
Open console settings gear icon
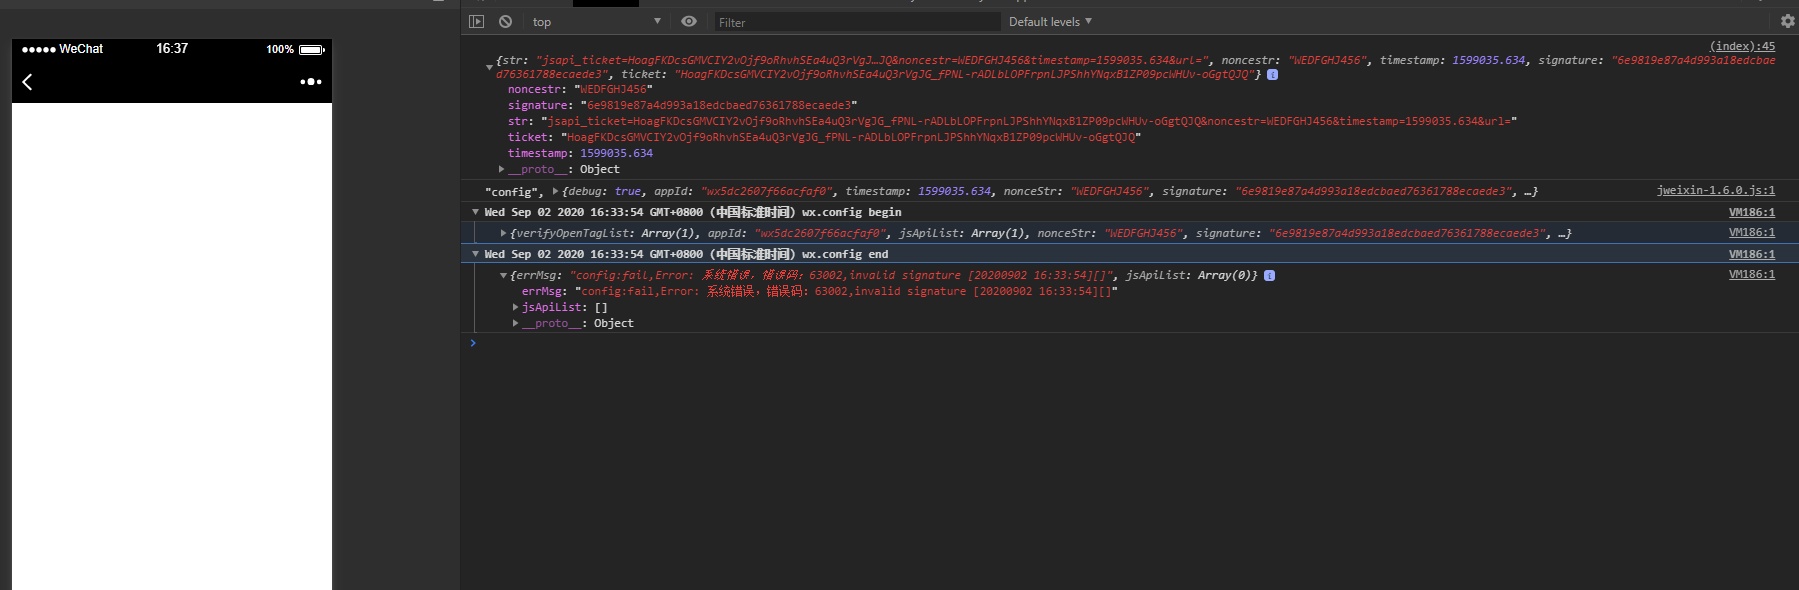coord(1788,21)
